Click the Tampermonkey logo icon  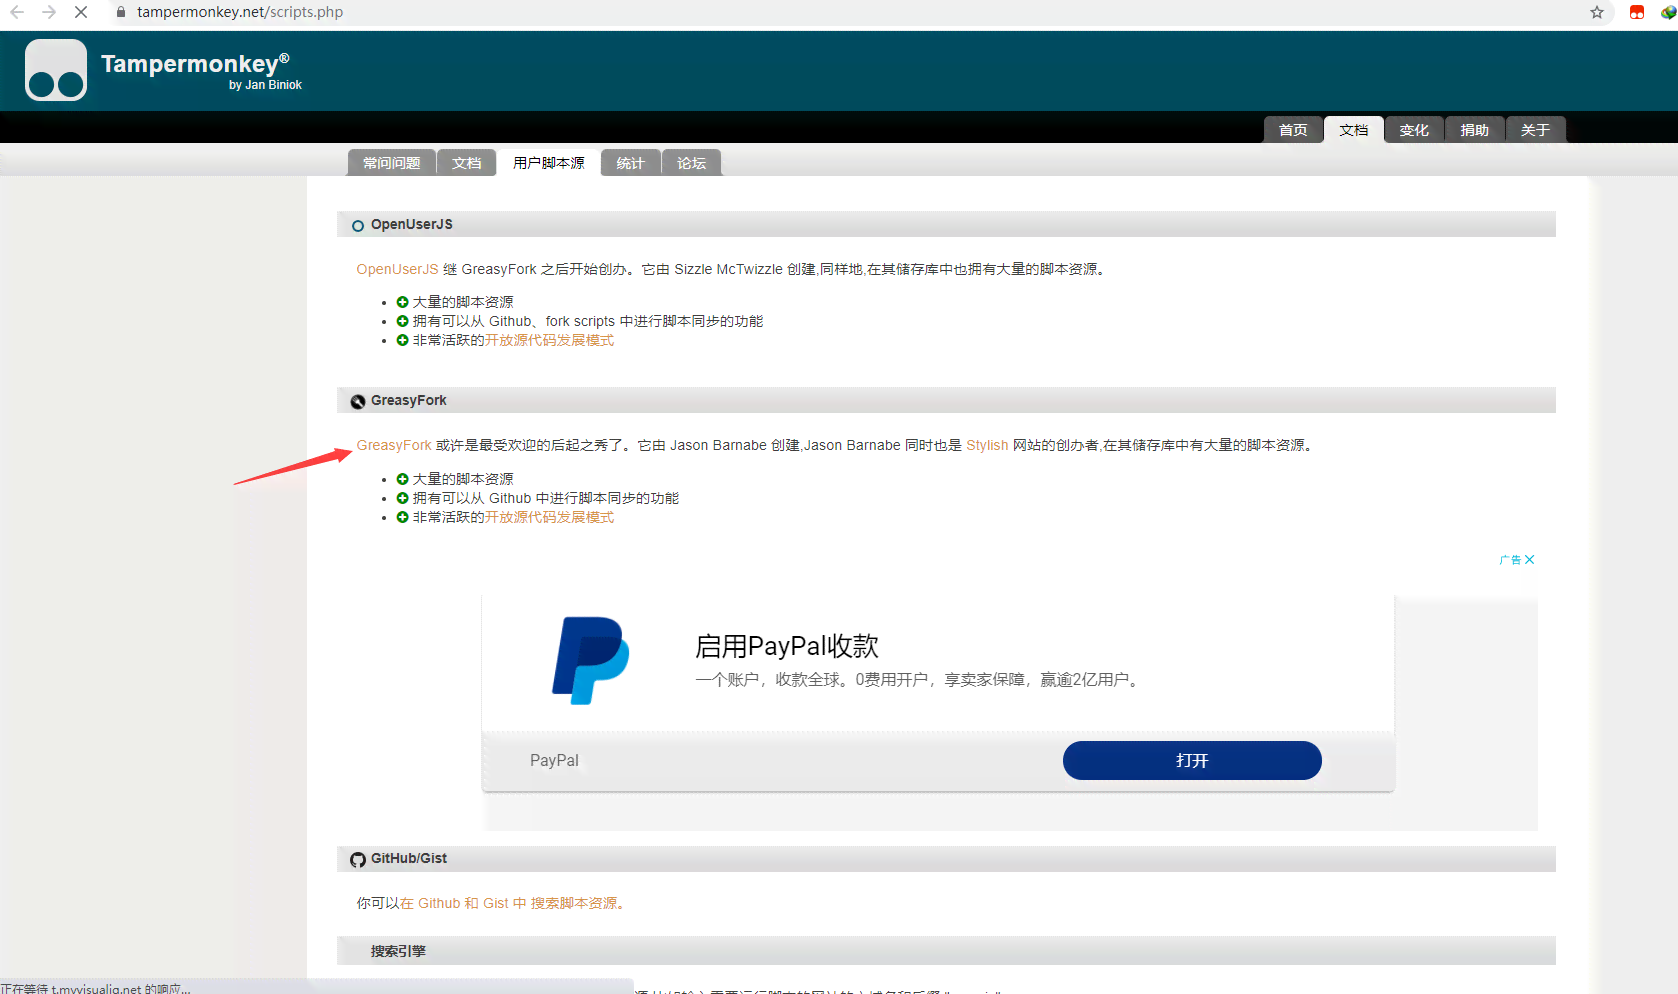(x=56, y=70)
